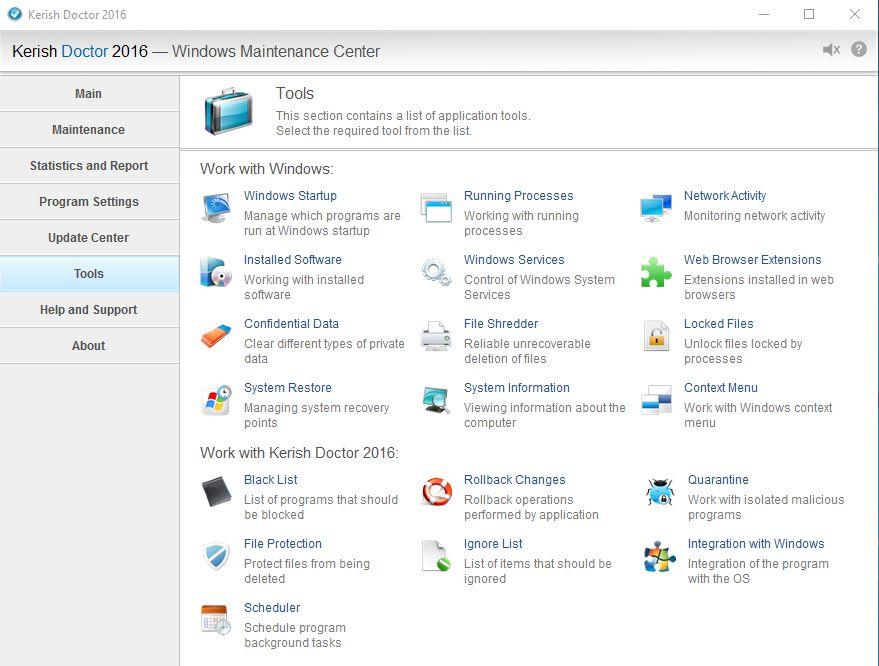This screenshot has height=666, width=879.
Task: Open help via the question mark icon
Action: [x=859, y=50]
